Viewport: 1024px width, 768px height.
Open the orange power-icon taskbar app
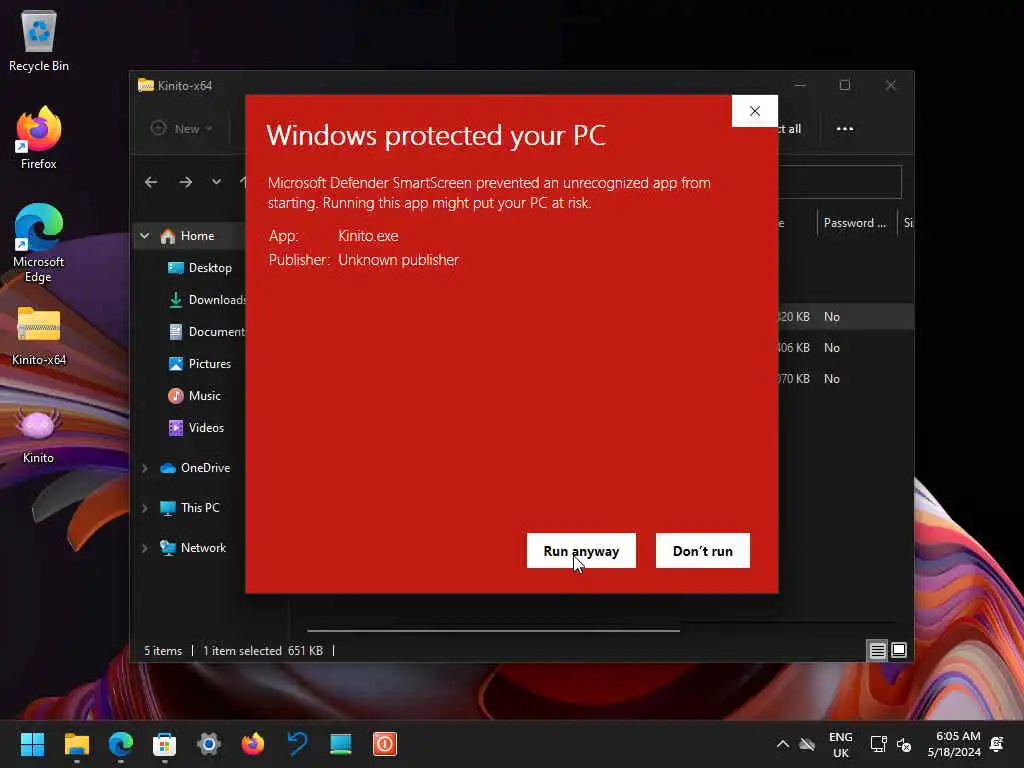[385, 744]
